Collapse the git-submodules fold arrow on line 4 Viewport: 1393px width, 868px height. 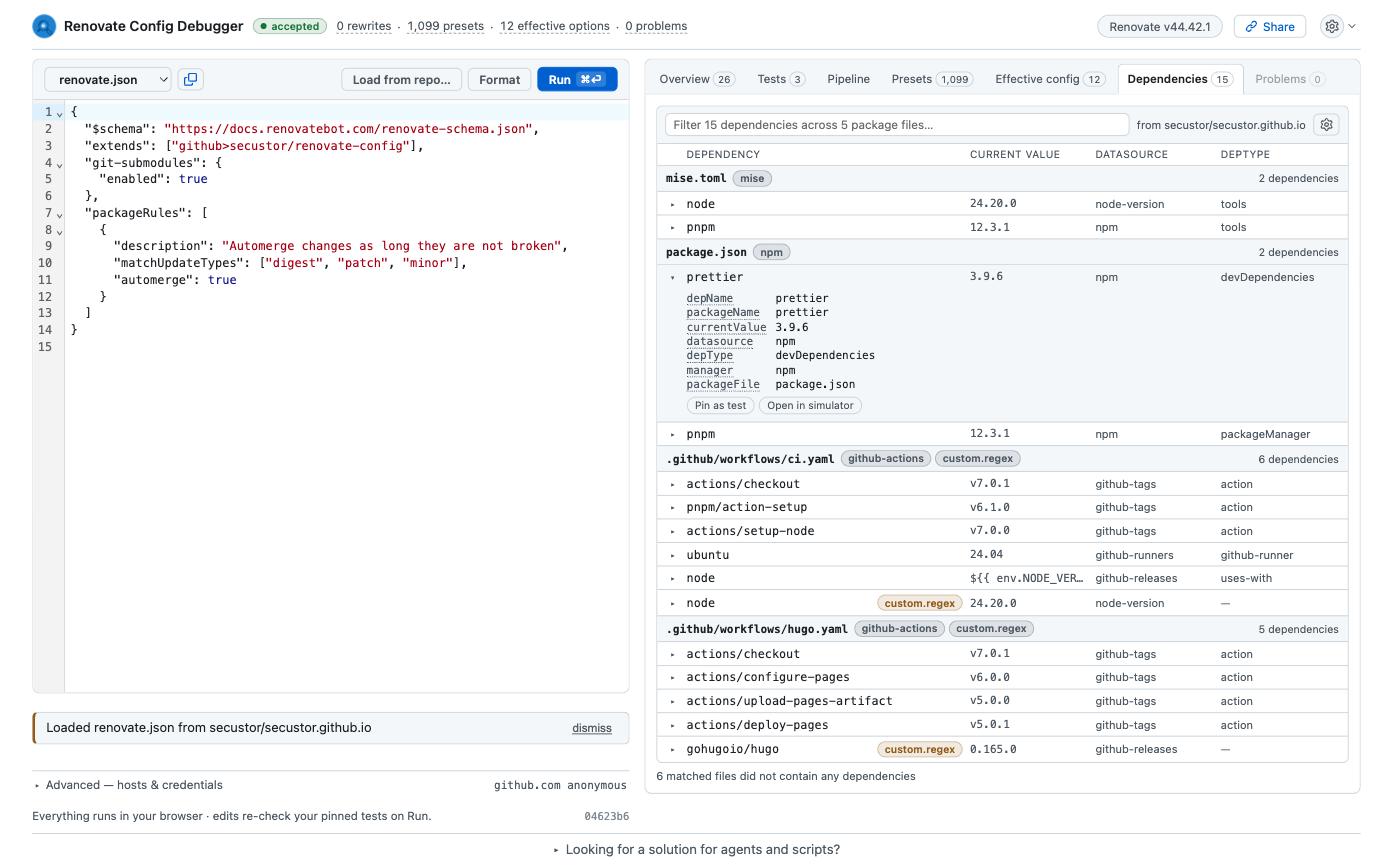59,163
